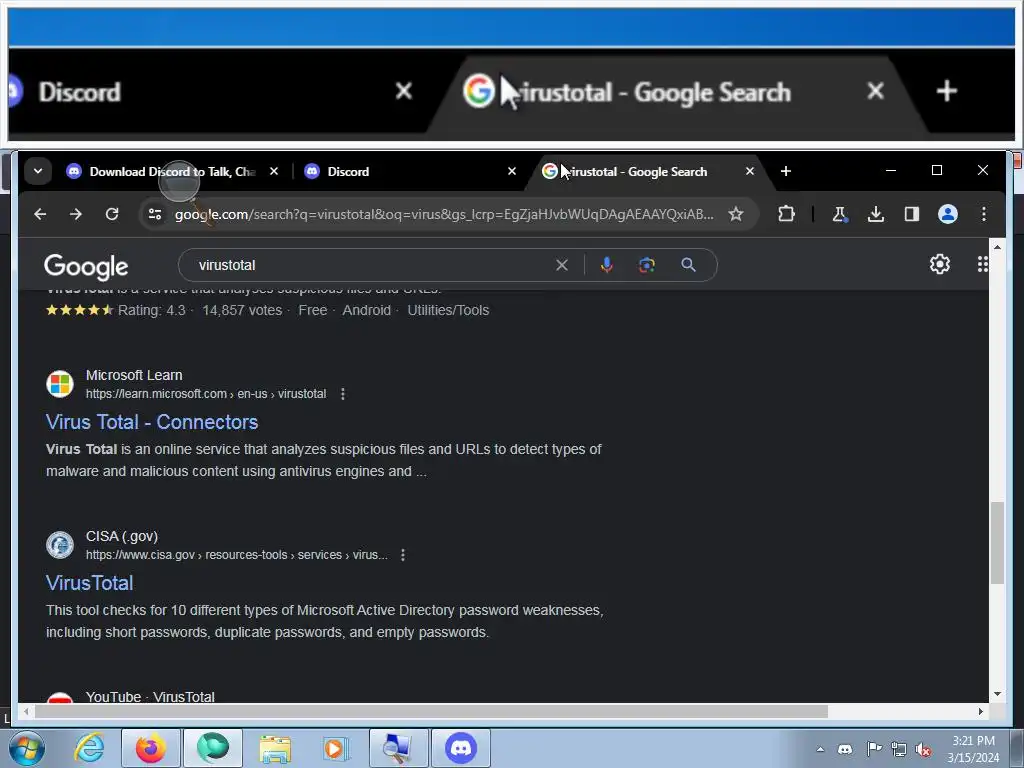Open Google quick settings gear
Screen dimensions: 1024x768
940,264
